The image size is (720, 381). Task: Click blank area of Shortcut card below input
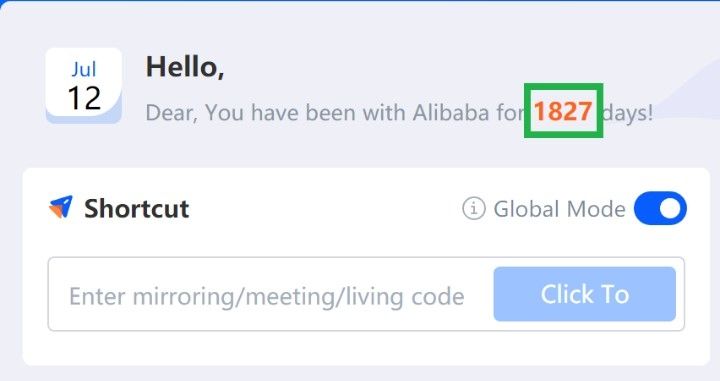366,348
